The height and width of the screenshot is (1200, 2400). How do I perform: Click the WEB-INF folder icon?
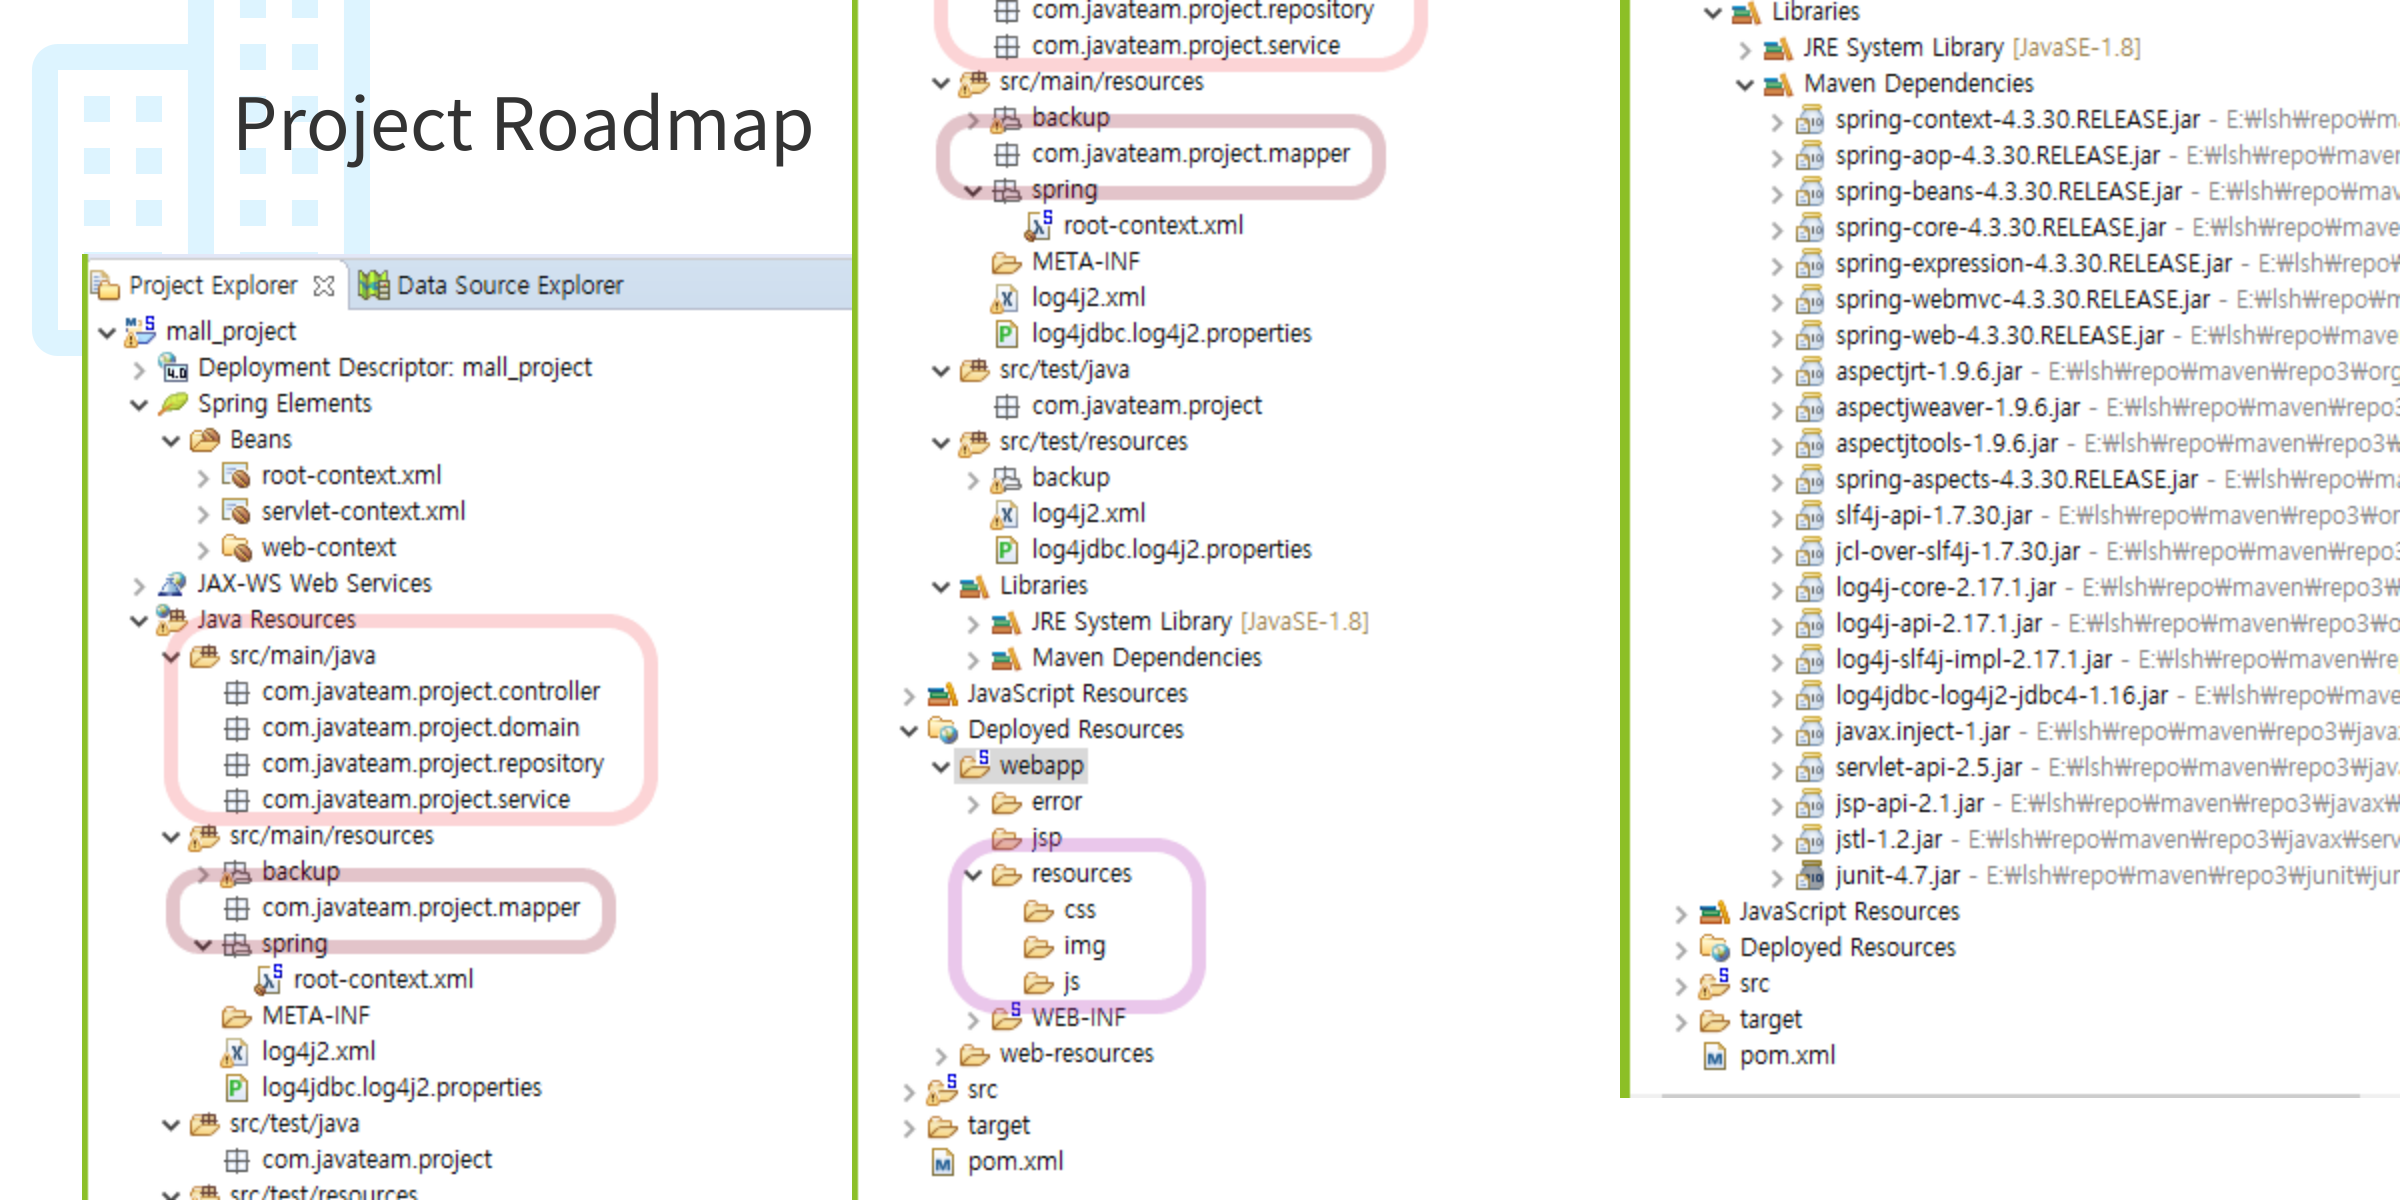coord(1006,1017)
